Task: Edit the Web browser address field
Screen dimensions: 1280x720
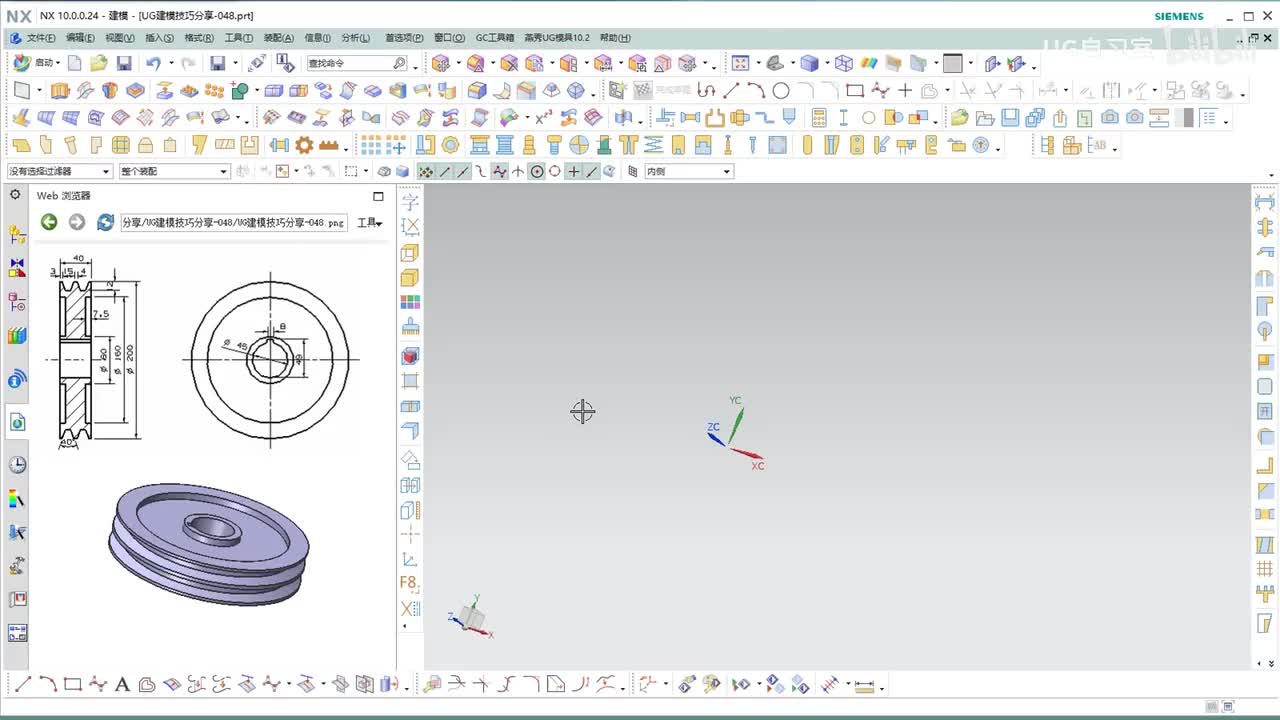Action: (234, 222)
